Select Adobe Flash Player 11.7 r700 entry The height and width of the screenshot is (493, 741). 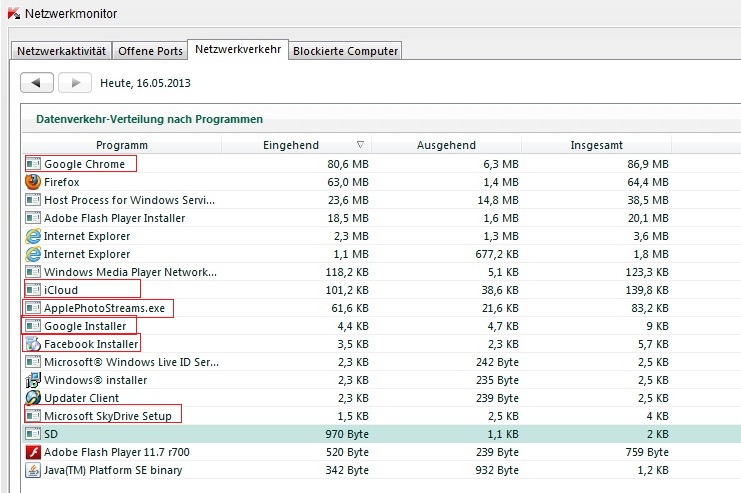click(x=117, y=452)
